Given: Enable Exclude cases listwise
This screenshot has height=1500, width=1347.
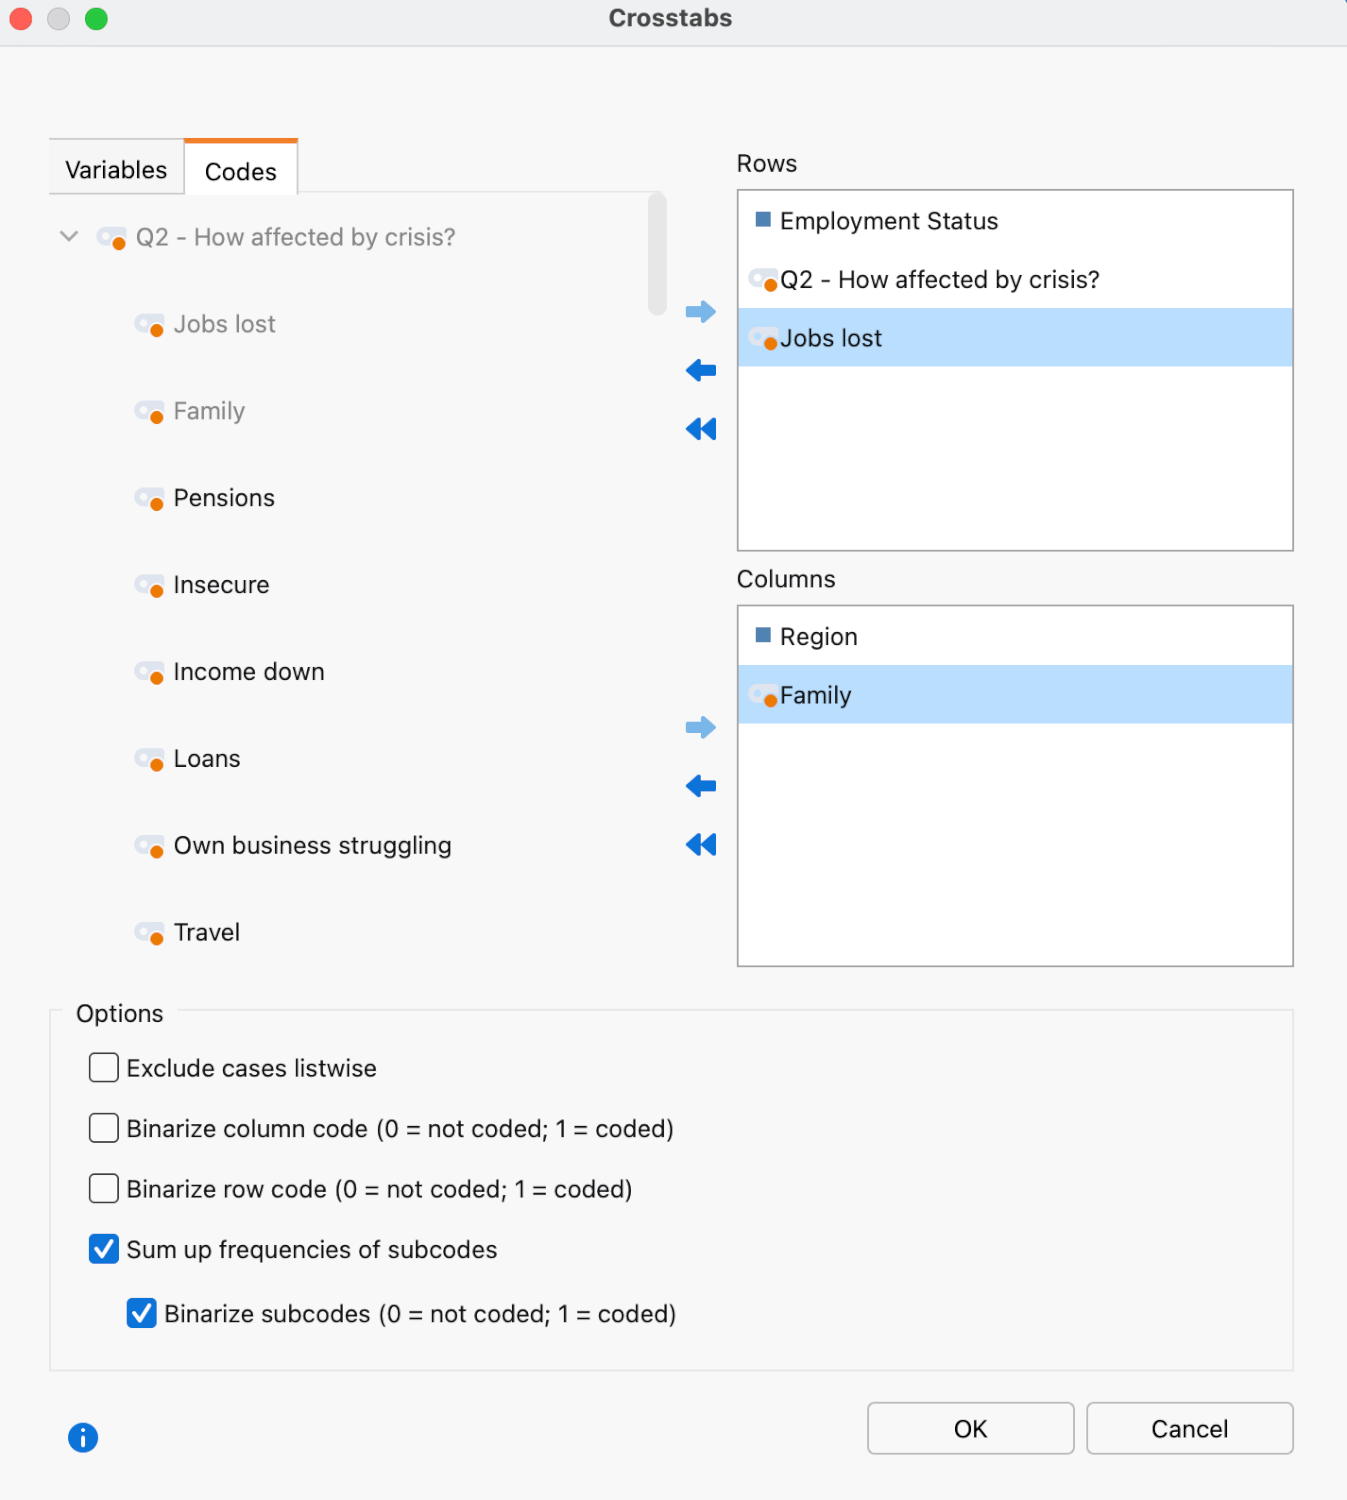Looking at the screenshot, I should [104, 1068].
